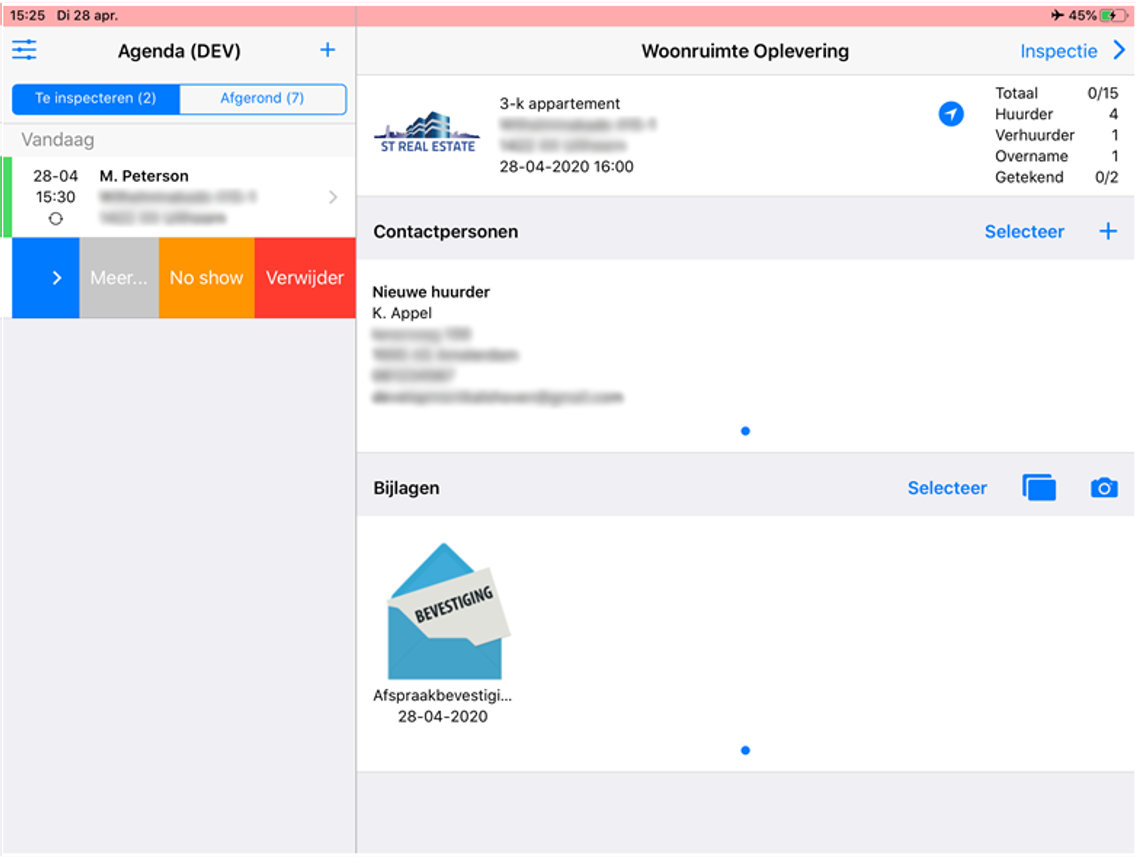Tap the 'Woonruimte Oplevering' title
The height and width of the screenshot is (859, 1139).
click(745, 51)
